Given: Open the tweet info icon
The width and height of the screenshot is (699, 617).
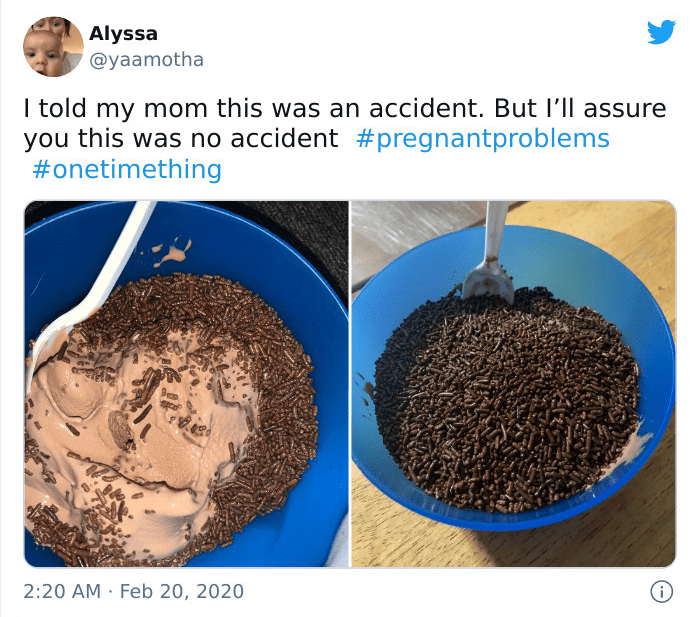Looking at the screenshot, I should coord(662,592).
